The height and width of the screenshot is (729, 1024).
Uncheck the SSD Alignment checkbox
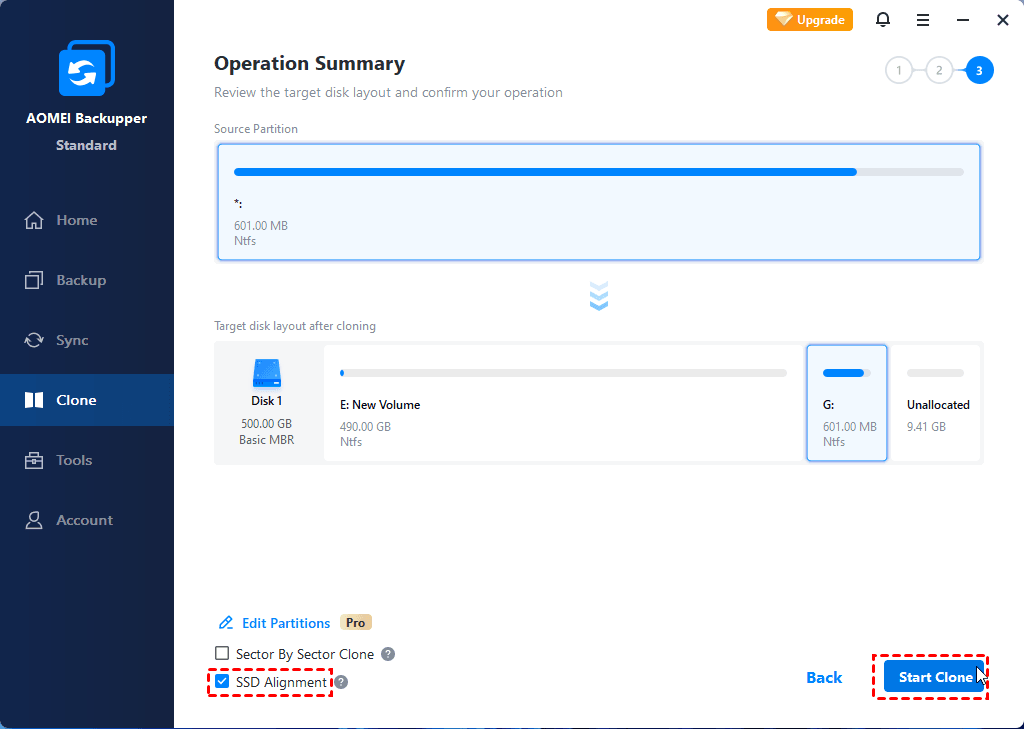(222, 681)
